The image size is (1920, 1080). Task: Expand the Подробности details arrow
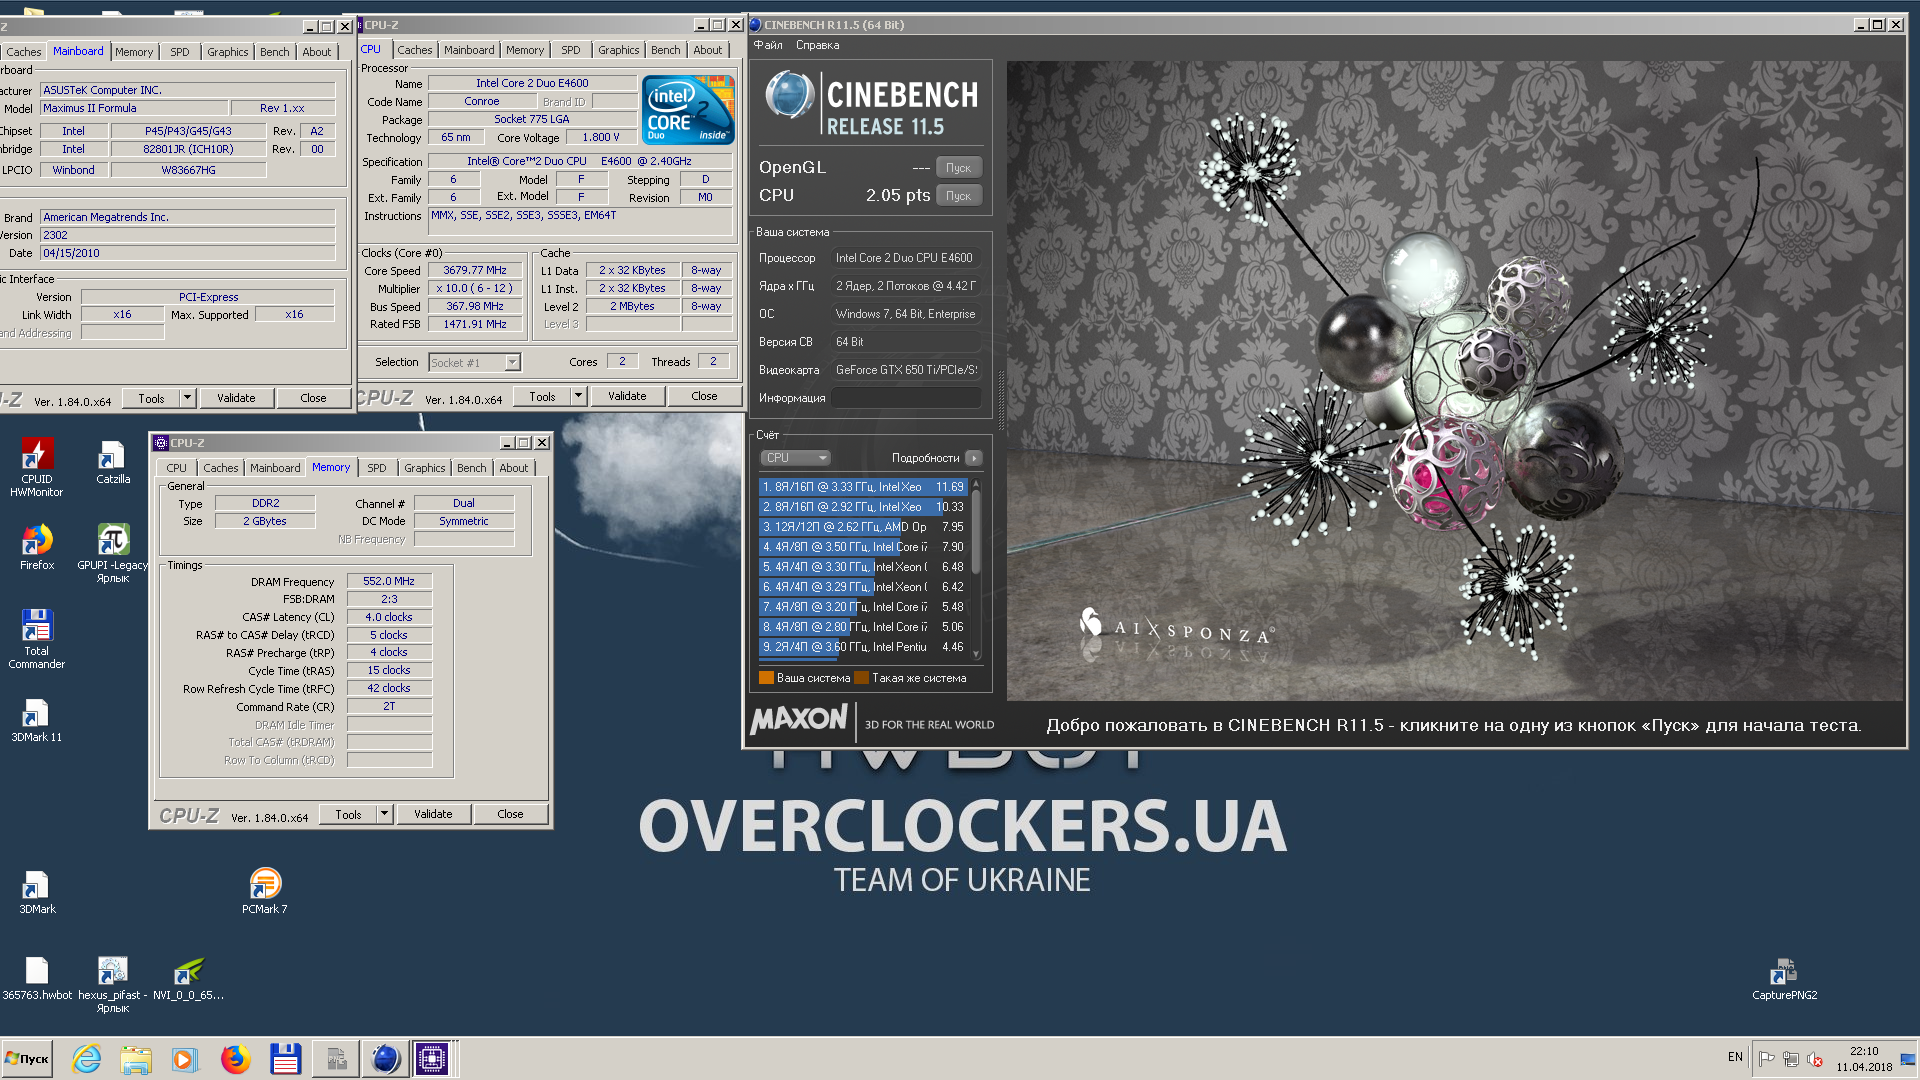pyautogui.click(x=973, y=458)
